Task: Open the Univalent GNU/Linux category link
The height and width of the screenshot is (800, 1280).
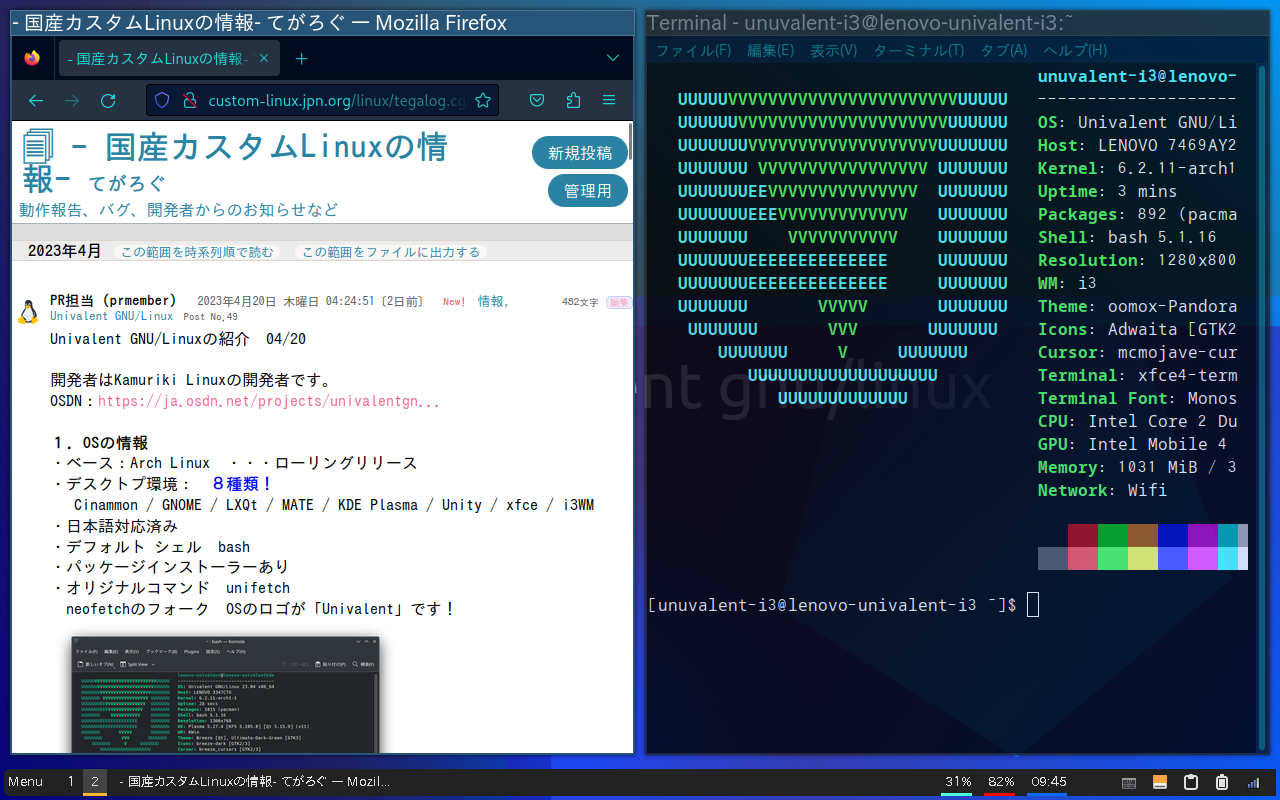Action: 112,316
